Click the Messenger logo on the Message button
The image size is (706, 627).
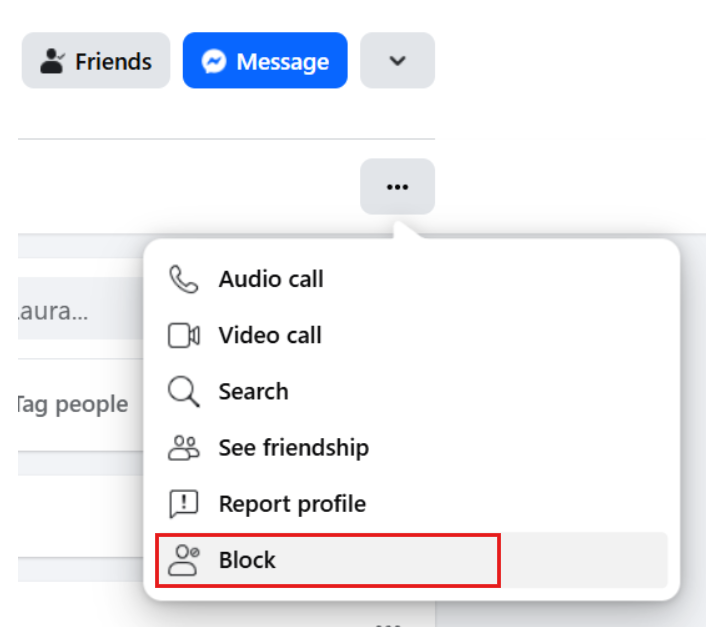pyautogui.click(x=214, y=62)
